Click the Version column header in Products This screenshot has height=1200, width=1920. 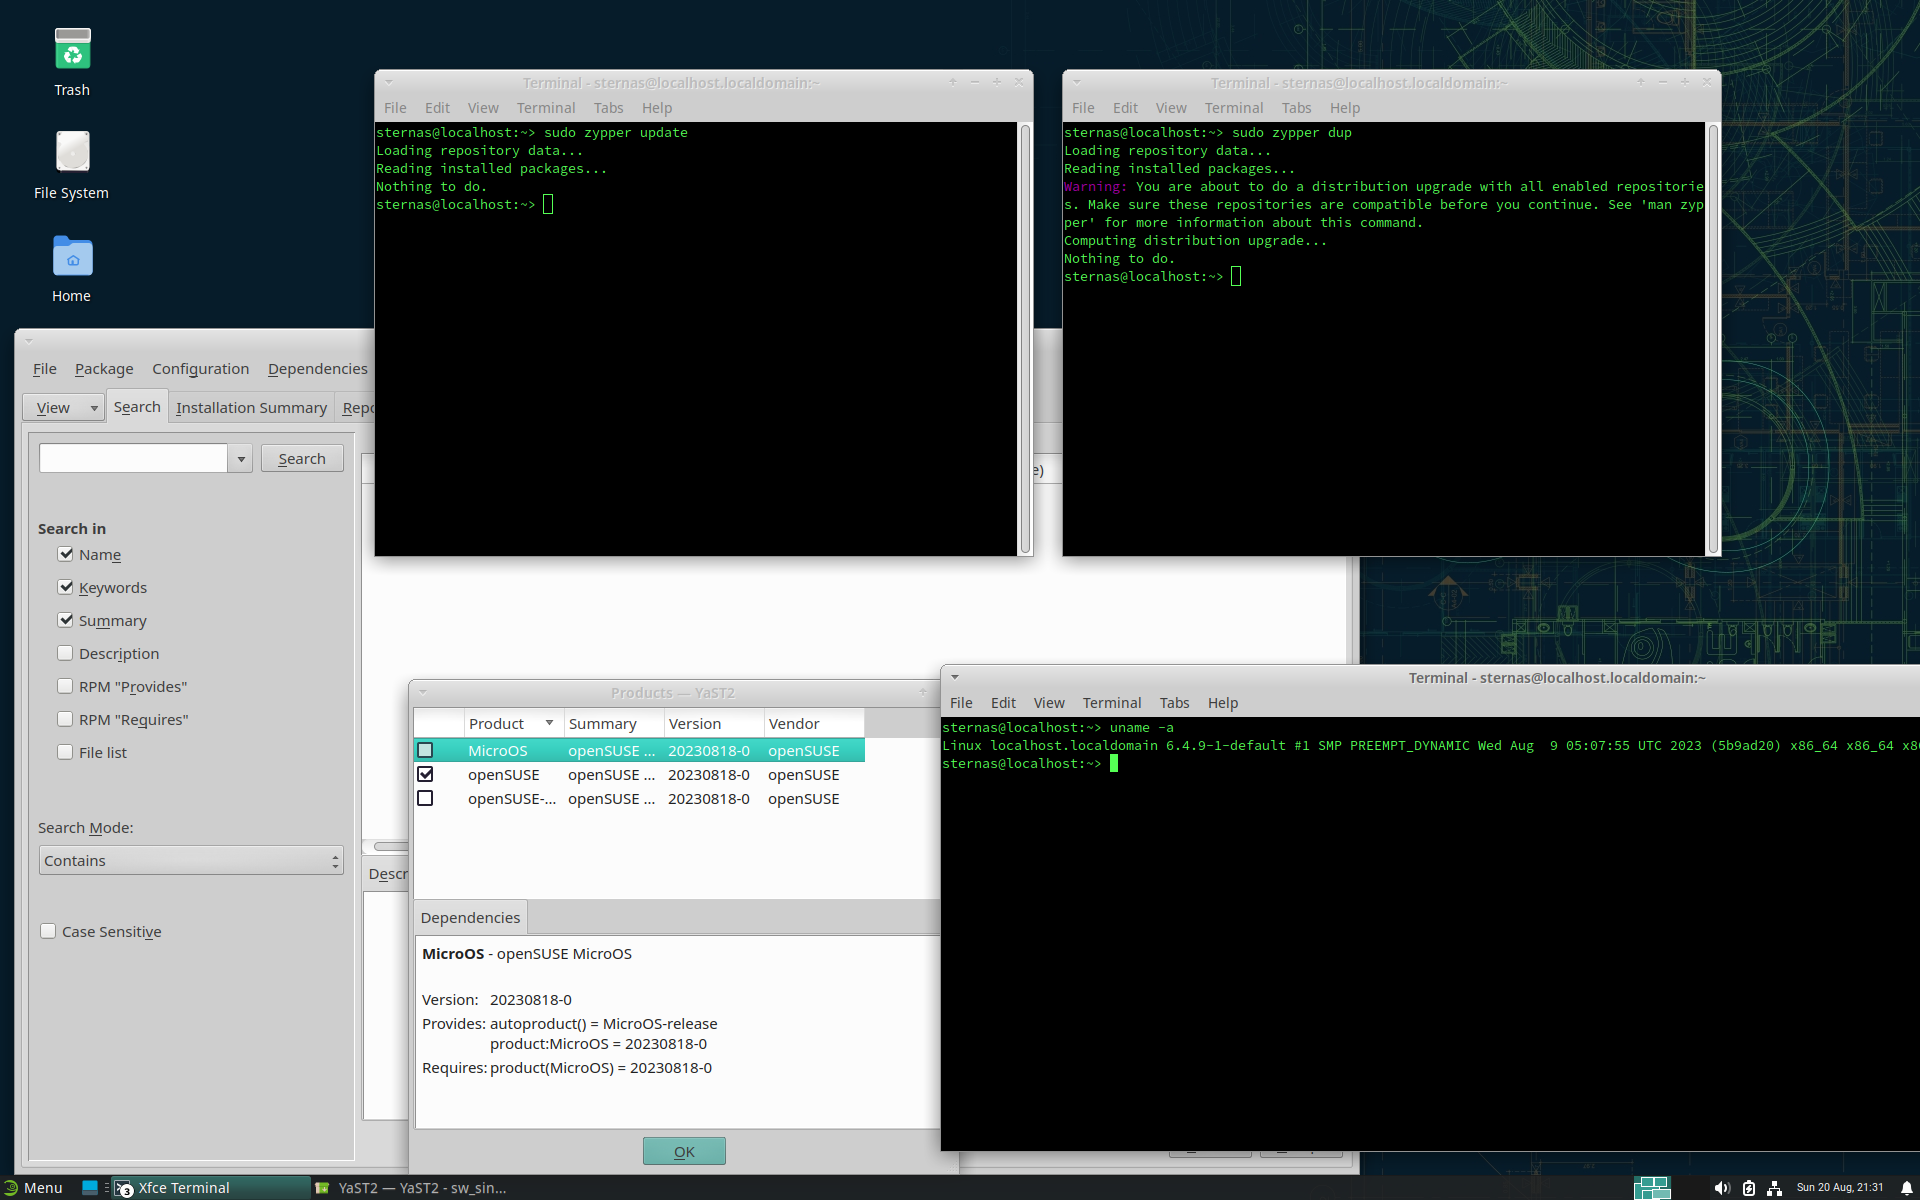tap(713, 723)
